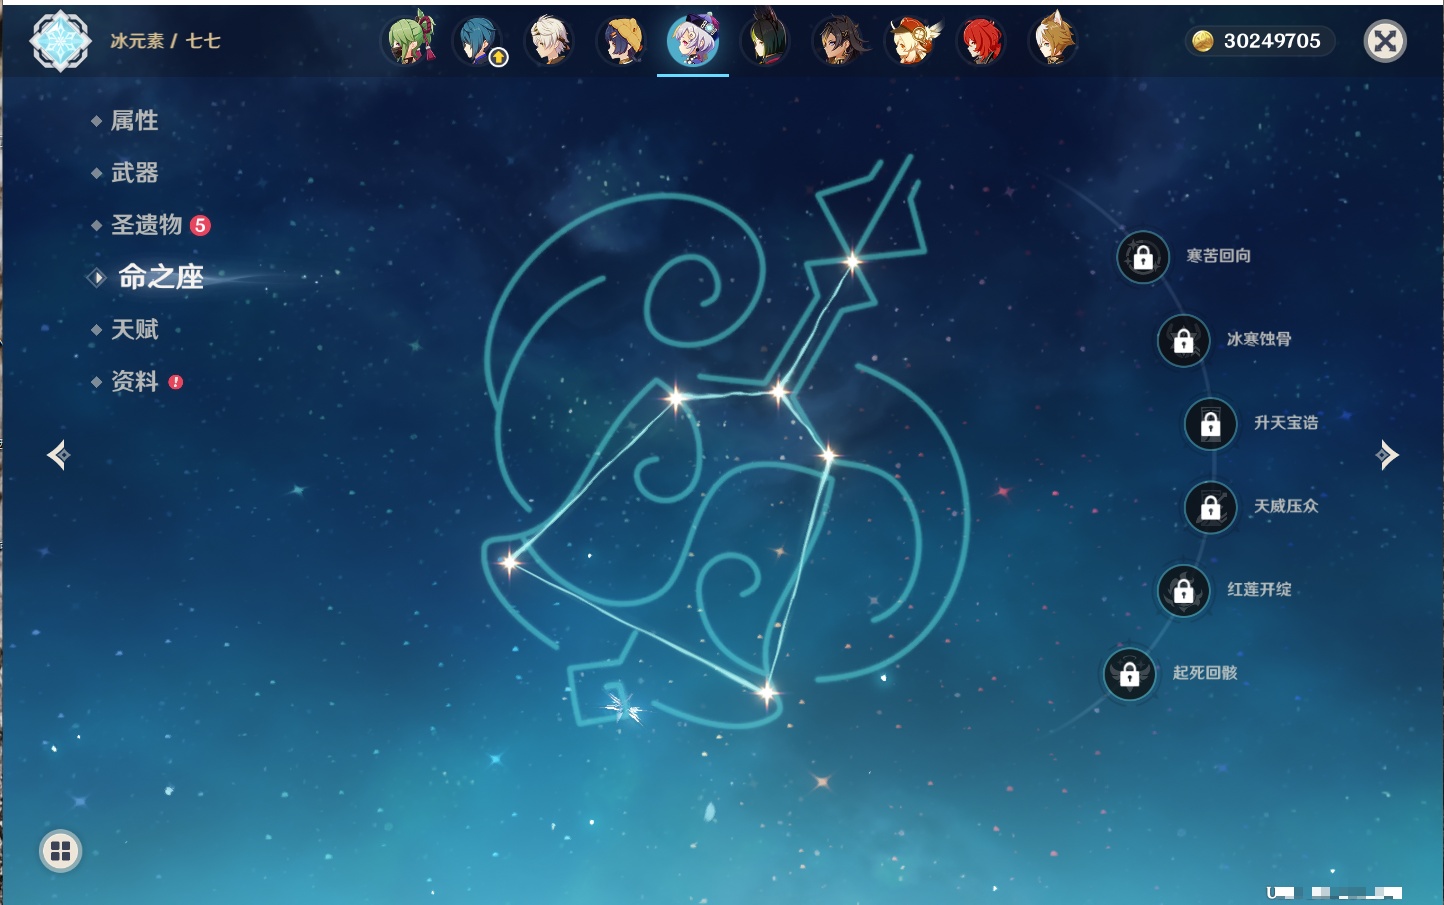This screenshot has height=905, width=1444.
Task: Inspect the locked 起死回骸 constellation
Action: 1130,674
